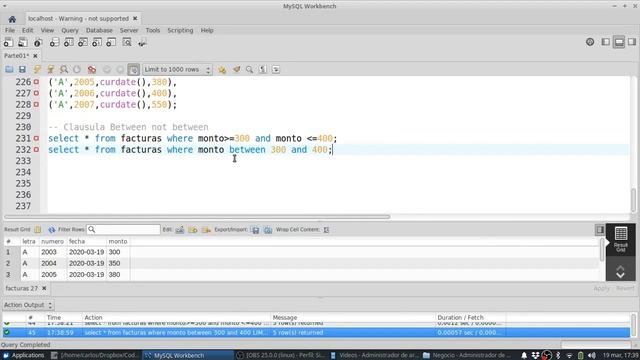Toggle the left sidebar panel visibility
Screen dimensions: 640x360
[606, 42]
